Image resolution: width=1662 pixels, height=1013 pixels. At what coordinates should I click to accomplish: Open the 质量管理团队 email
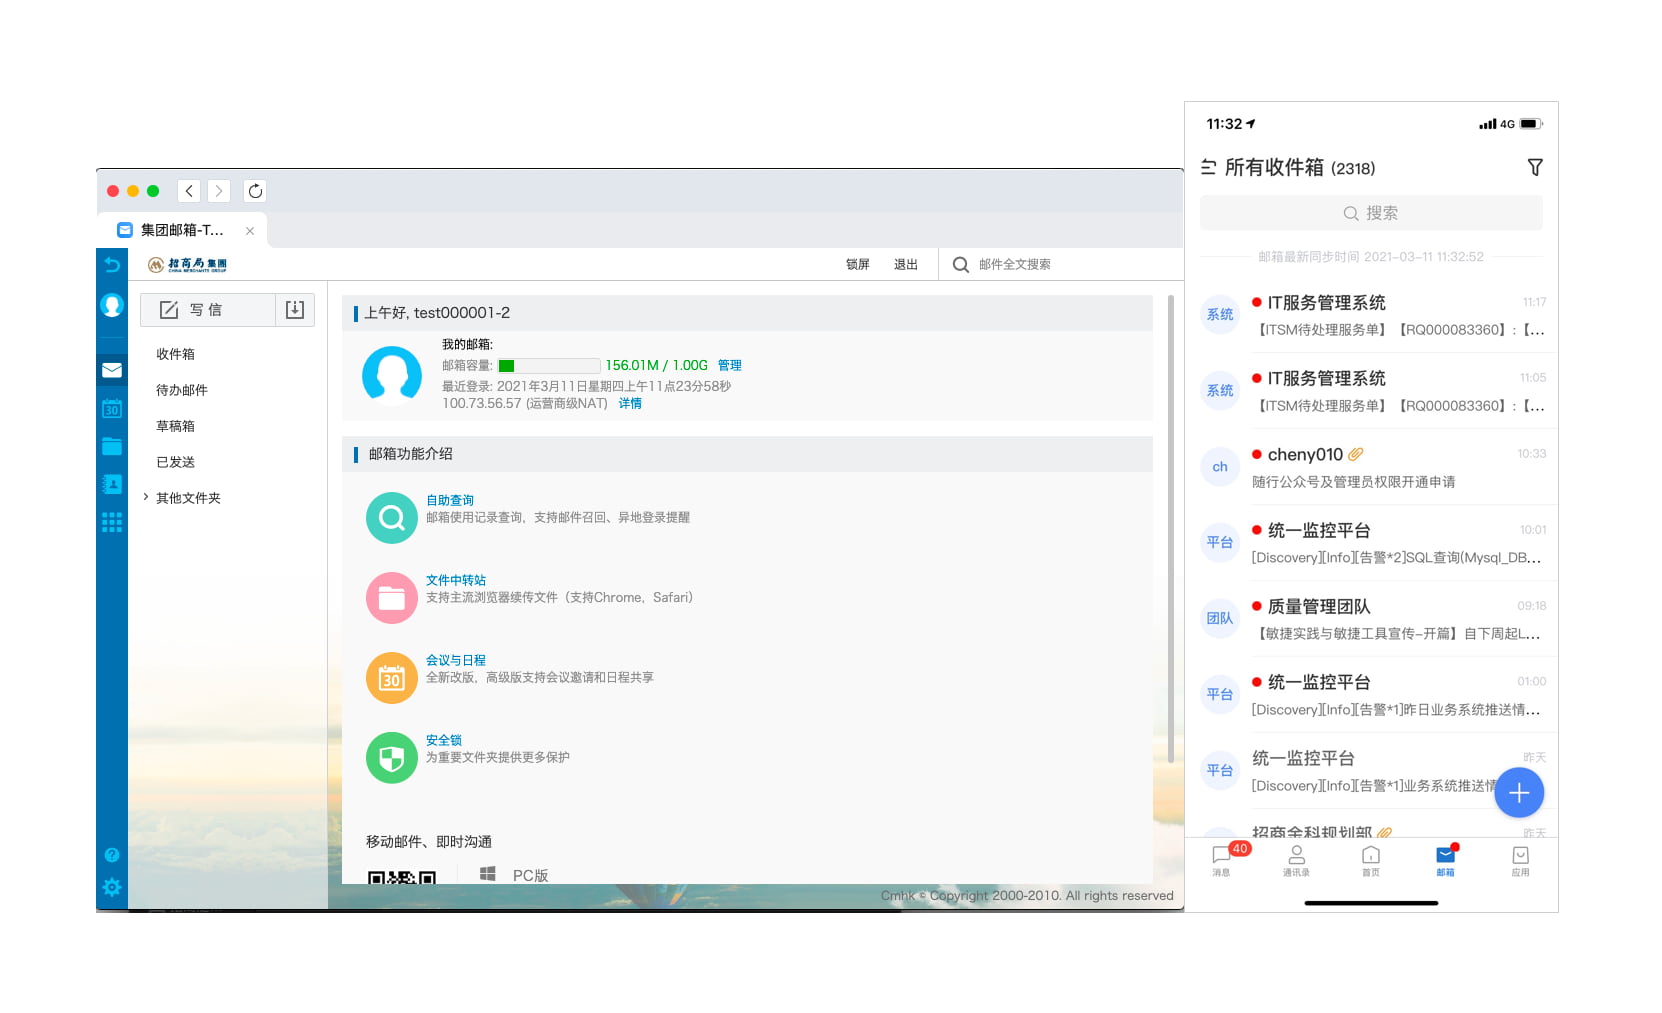click(x=1372, y=619)
